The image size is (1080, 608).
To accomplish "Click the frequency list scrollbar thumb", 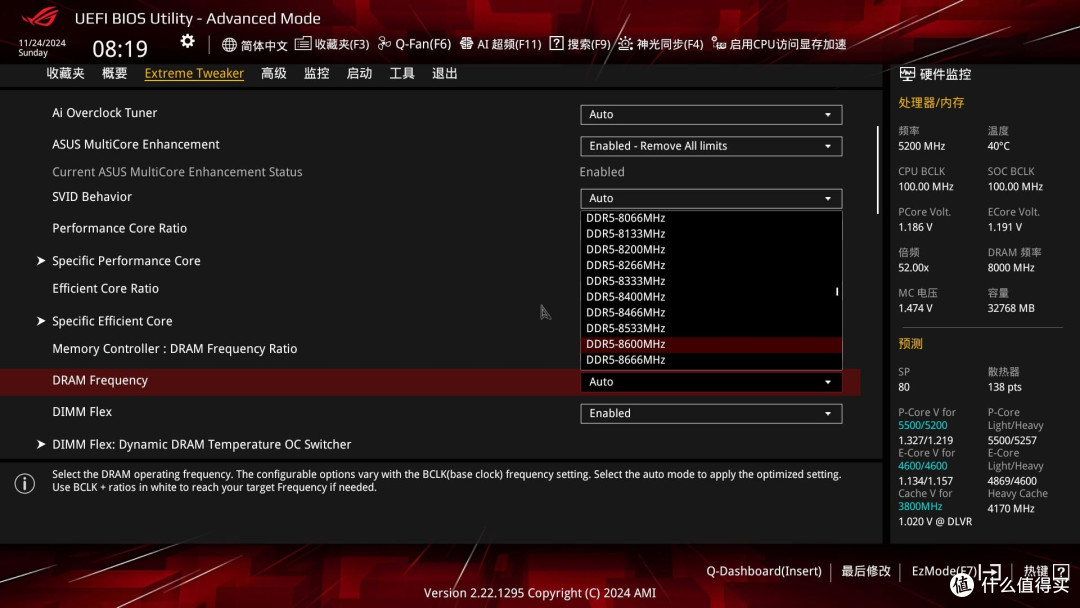I will (x=837, y=292).
